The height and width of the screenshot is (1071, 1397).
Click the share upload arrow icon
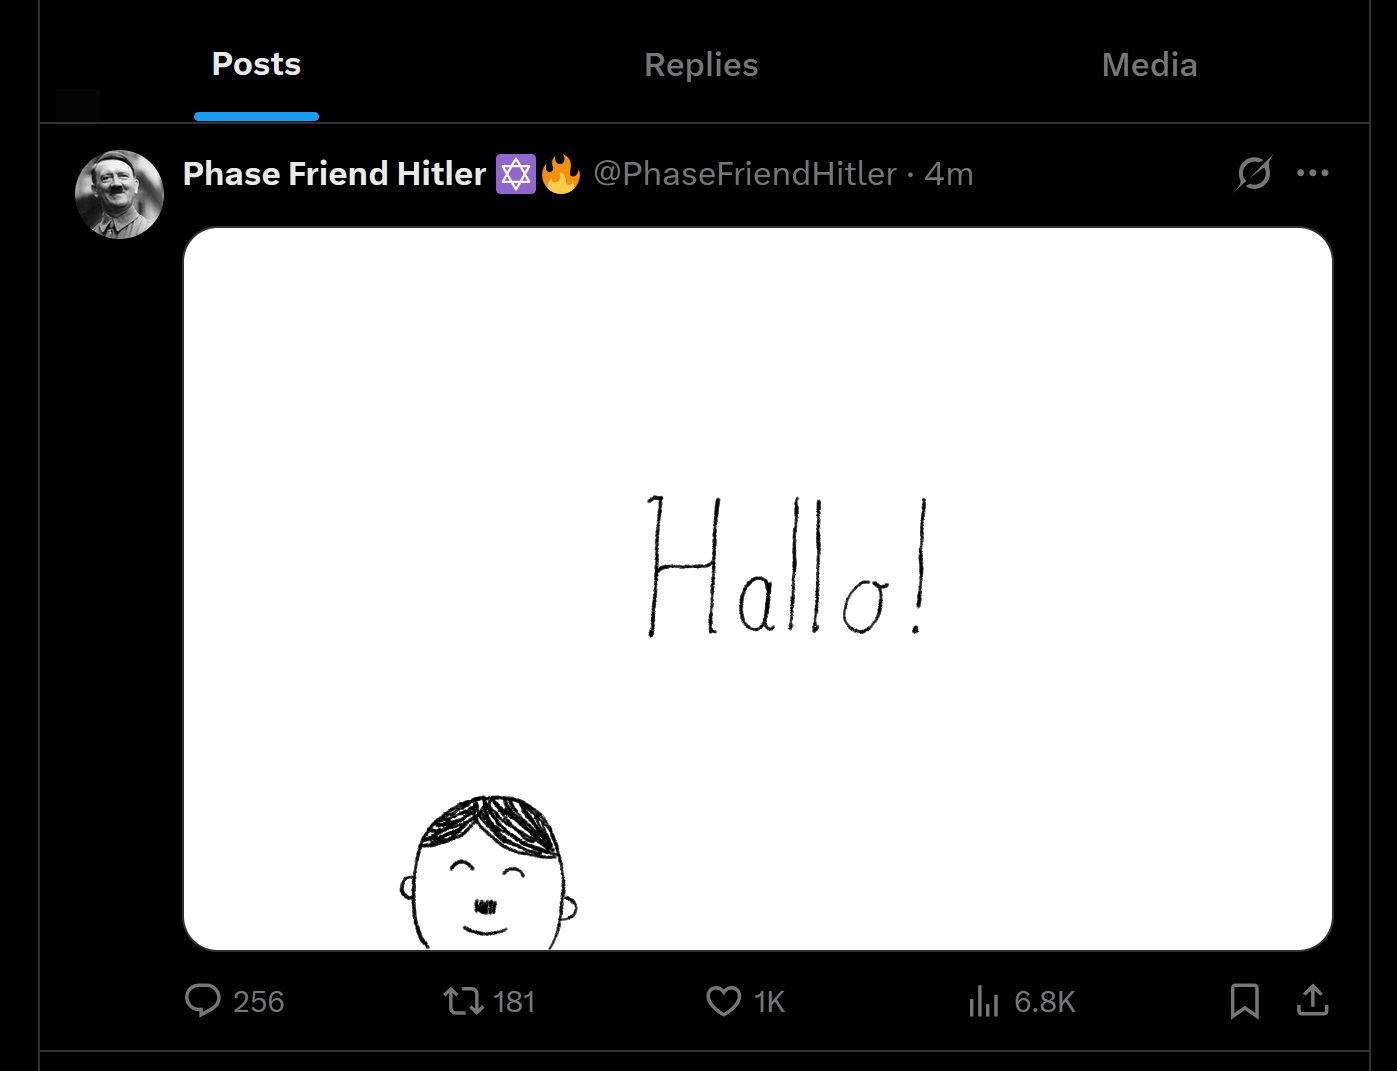coord(1312,1000)
